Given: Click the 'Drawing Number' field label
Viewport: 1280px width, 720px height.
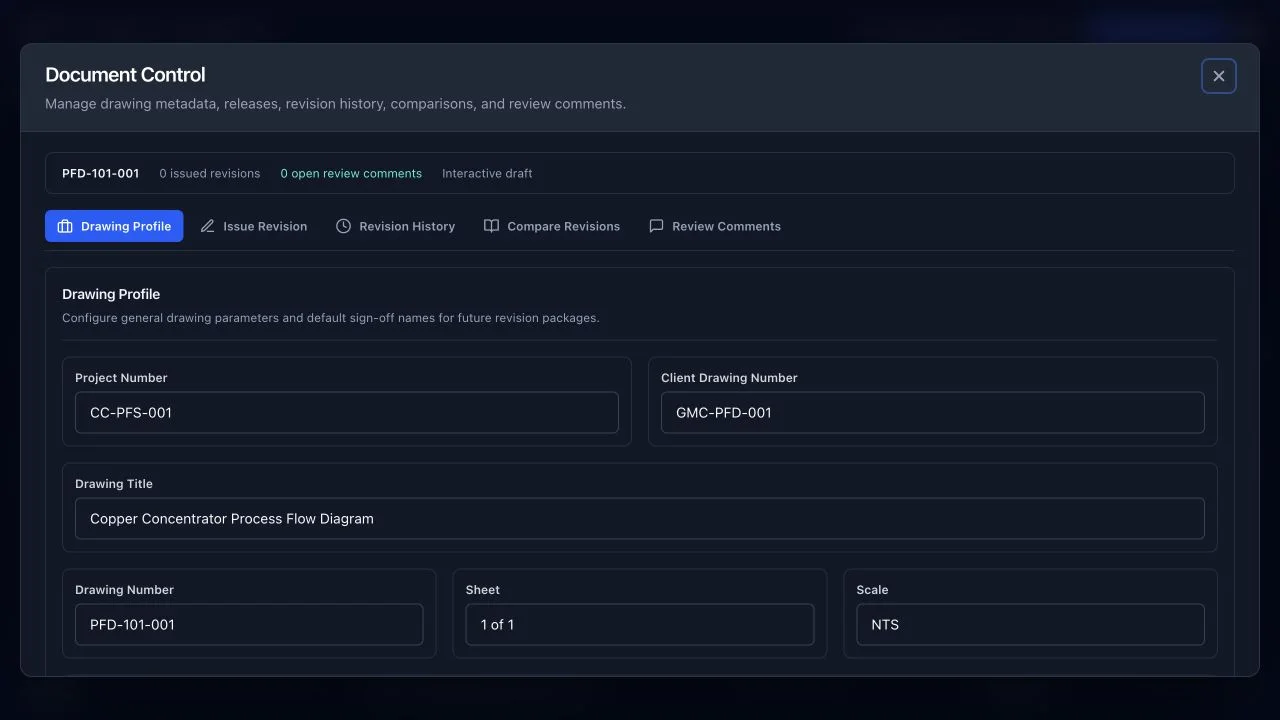Looking at the screenshot, I should click(124, 590).
